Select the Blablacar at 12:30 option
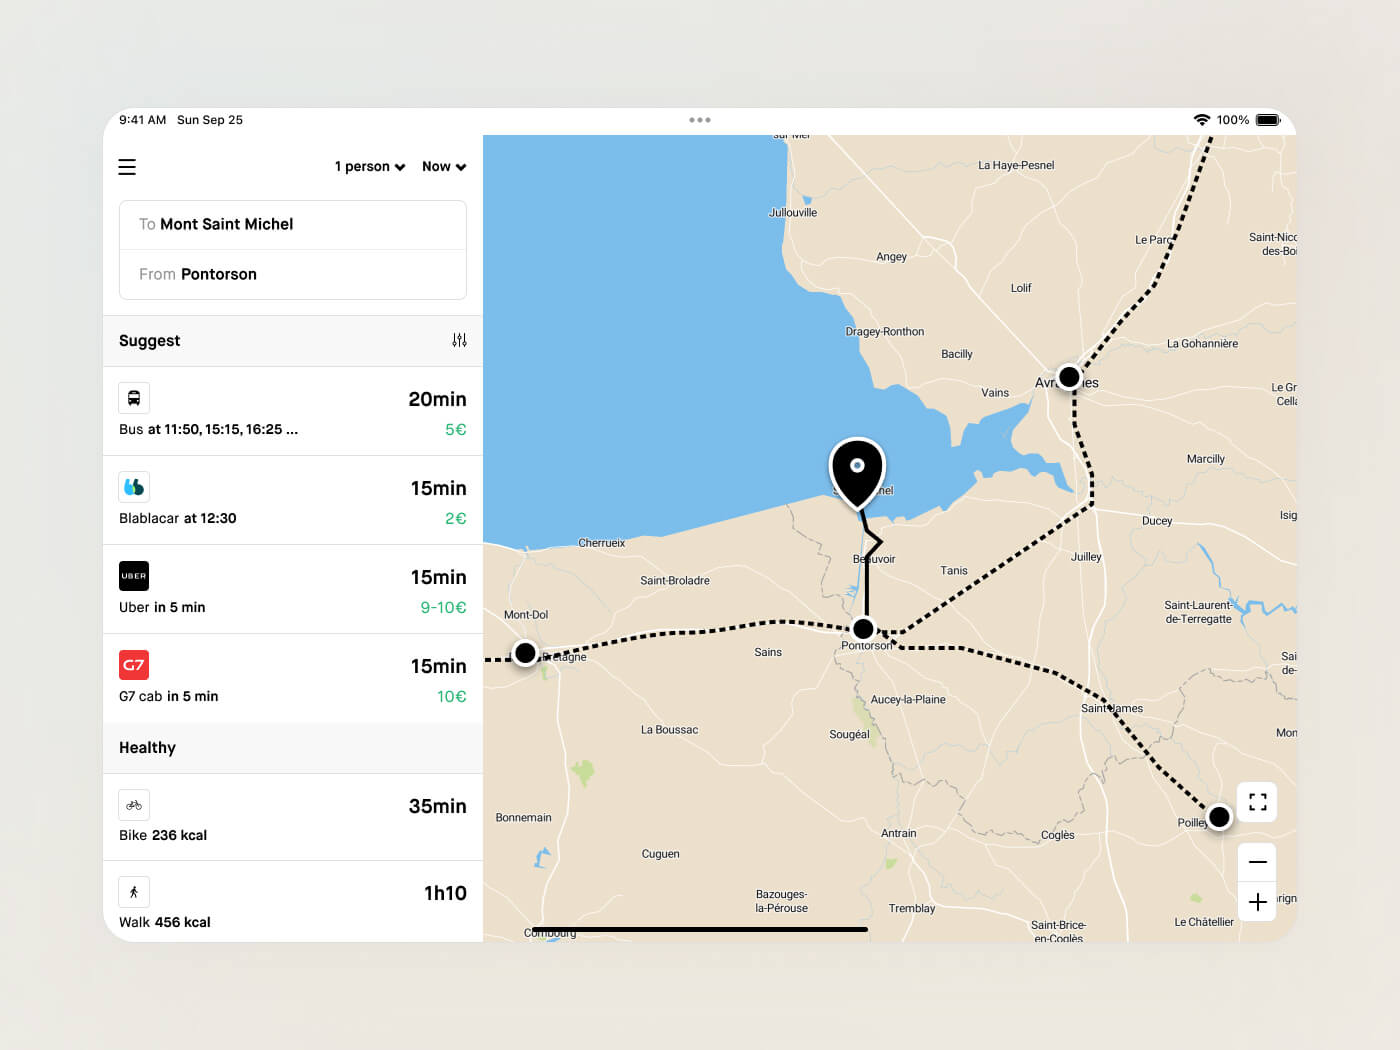The width and height of the screenshot is (1400, 1050). tap(293, 500)
